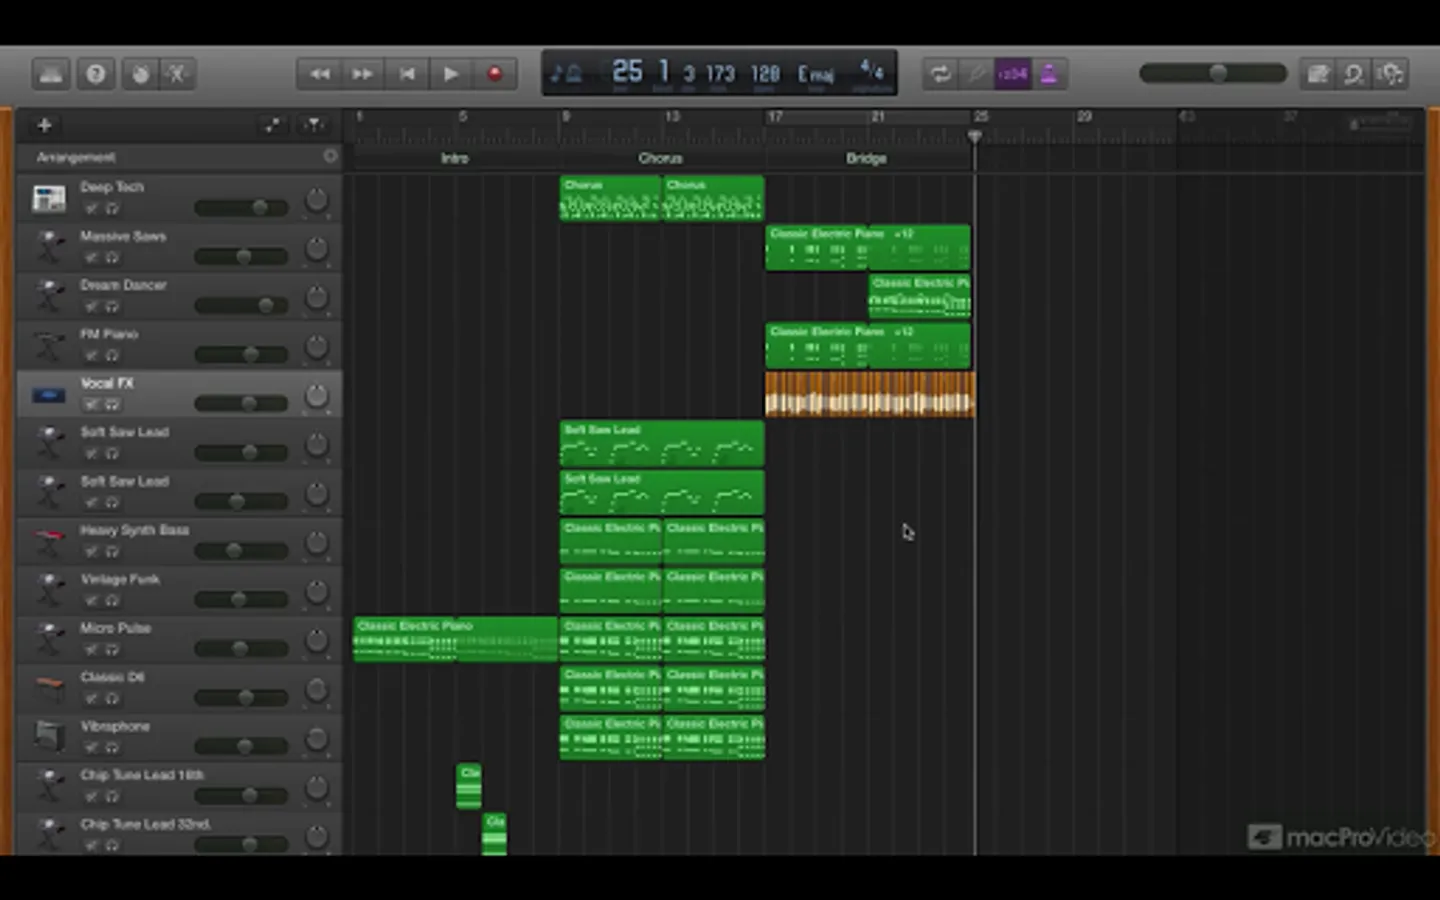This screenshot has height=900, width=1440.
Task: Open the Media Browser
Action: coord(1391,74)
